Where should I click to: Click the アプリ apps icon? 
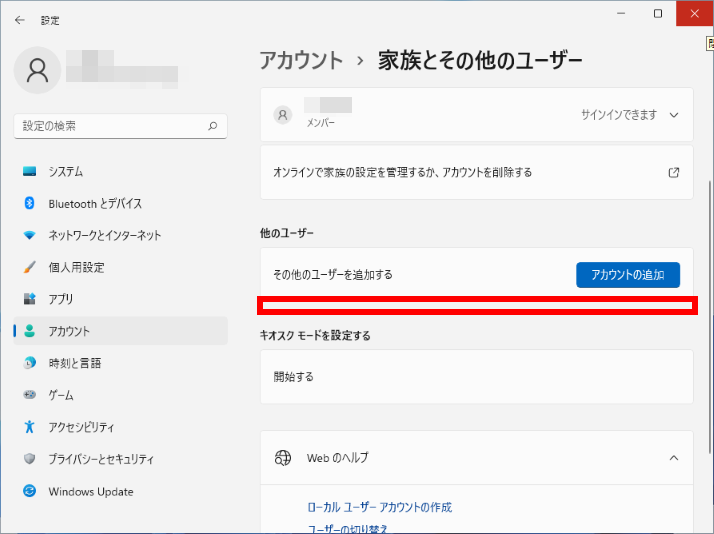click(x=30, y=299)
